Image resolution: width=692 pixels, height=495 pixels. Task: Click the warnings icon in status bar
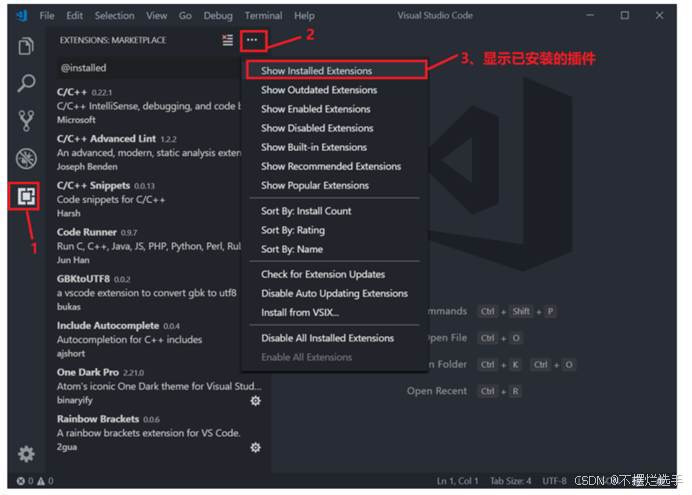click(x=41, y=481)
